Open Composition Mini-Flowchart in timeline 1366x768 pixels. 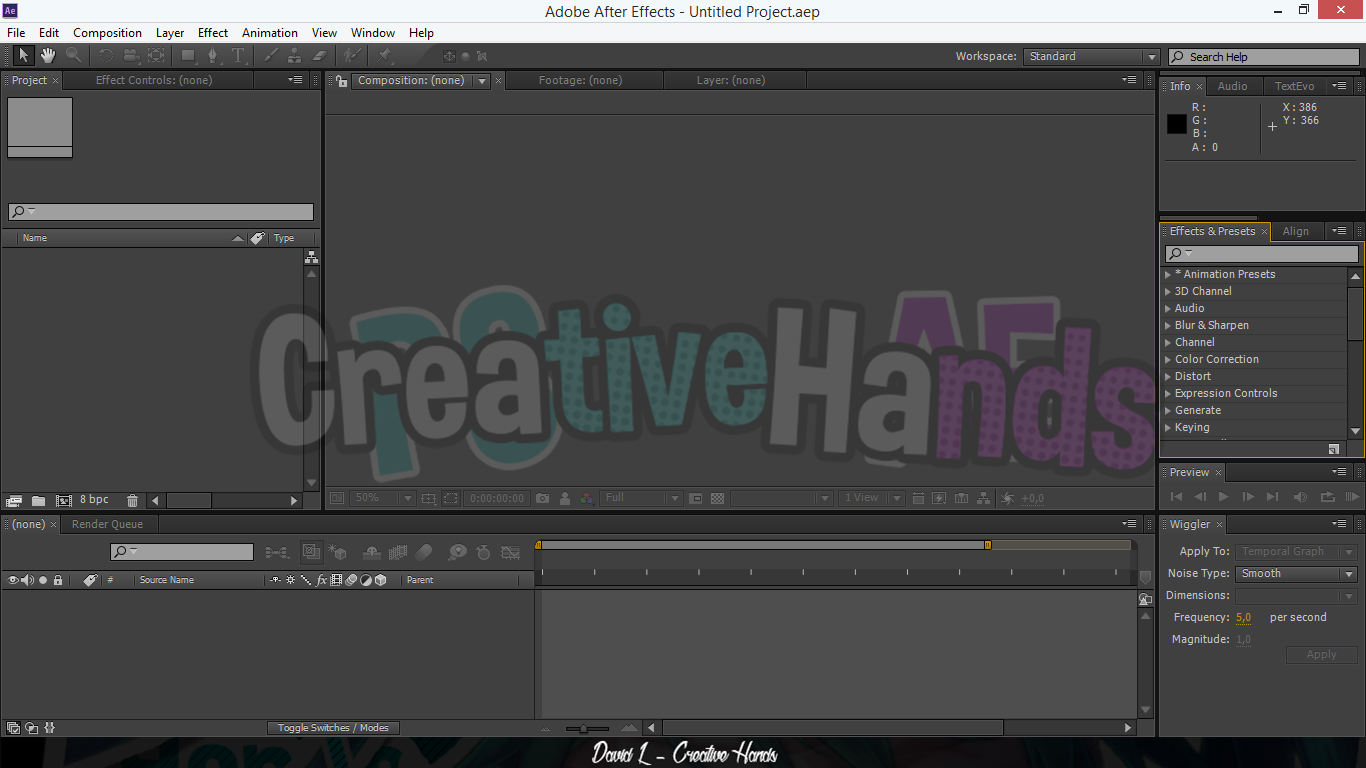pyautogui.click(x=277, y=552)
